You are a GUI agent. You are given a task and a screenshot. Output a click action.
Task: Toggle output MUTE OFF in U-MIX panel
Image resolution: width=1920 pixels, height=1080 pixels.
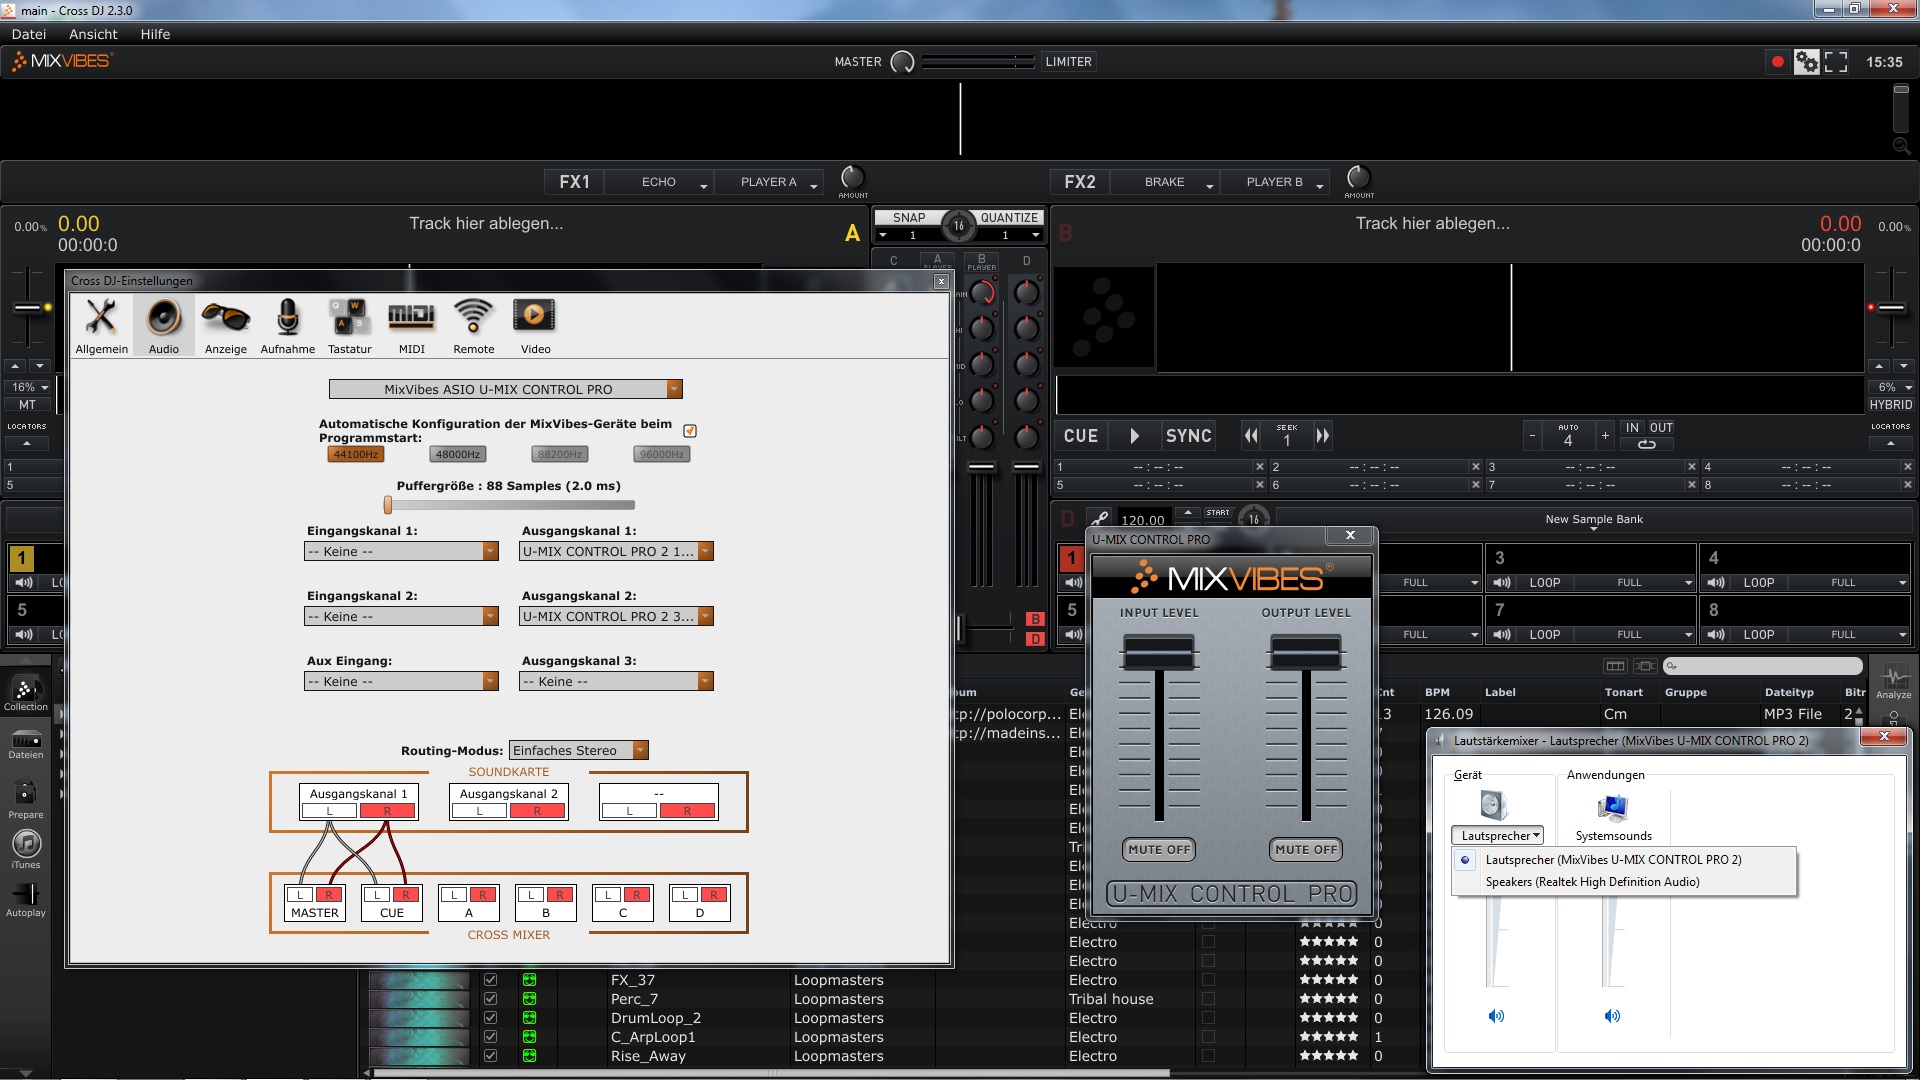tap(1306, 849)
